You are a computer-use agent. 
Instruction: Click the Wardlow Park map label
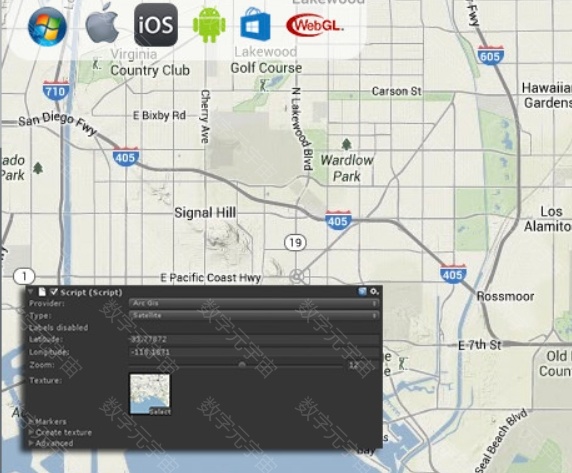pyautogui.click(x=347, y=168)
